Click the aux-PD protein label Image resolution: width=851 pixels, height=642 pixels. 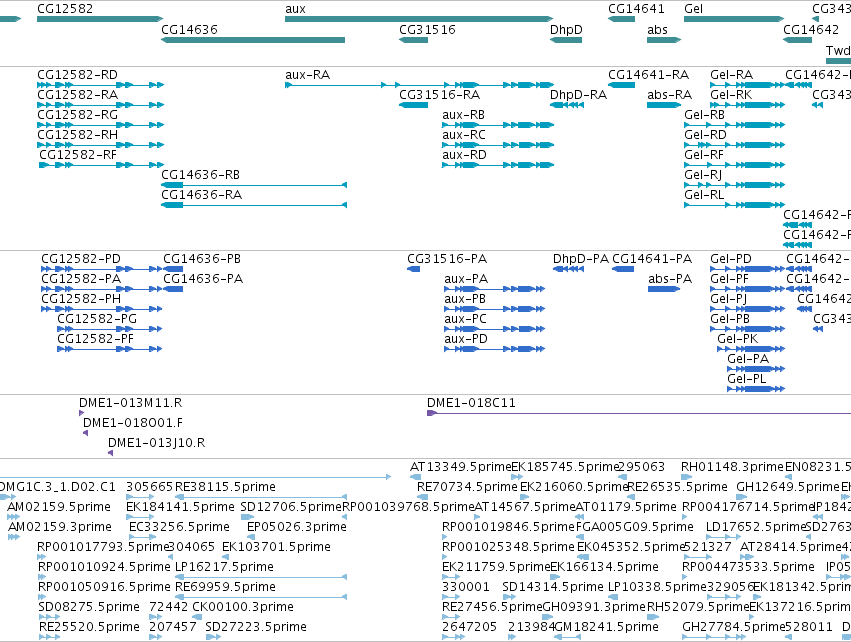point(466,339)
